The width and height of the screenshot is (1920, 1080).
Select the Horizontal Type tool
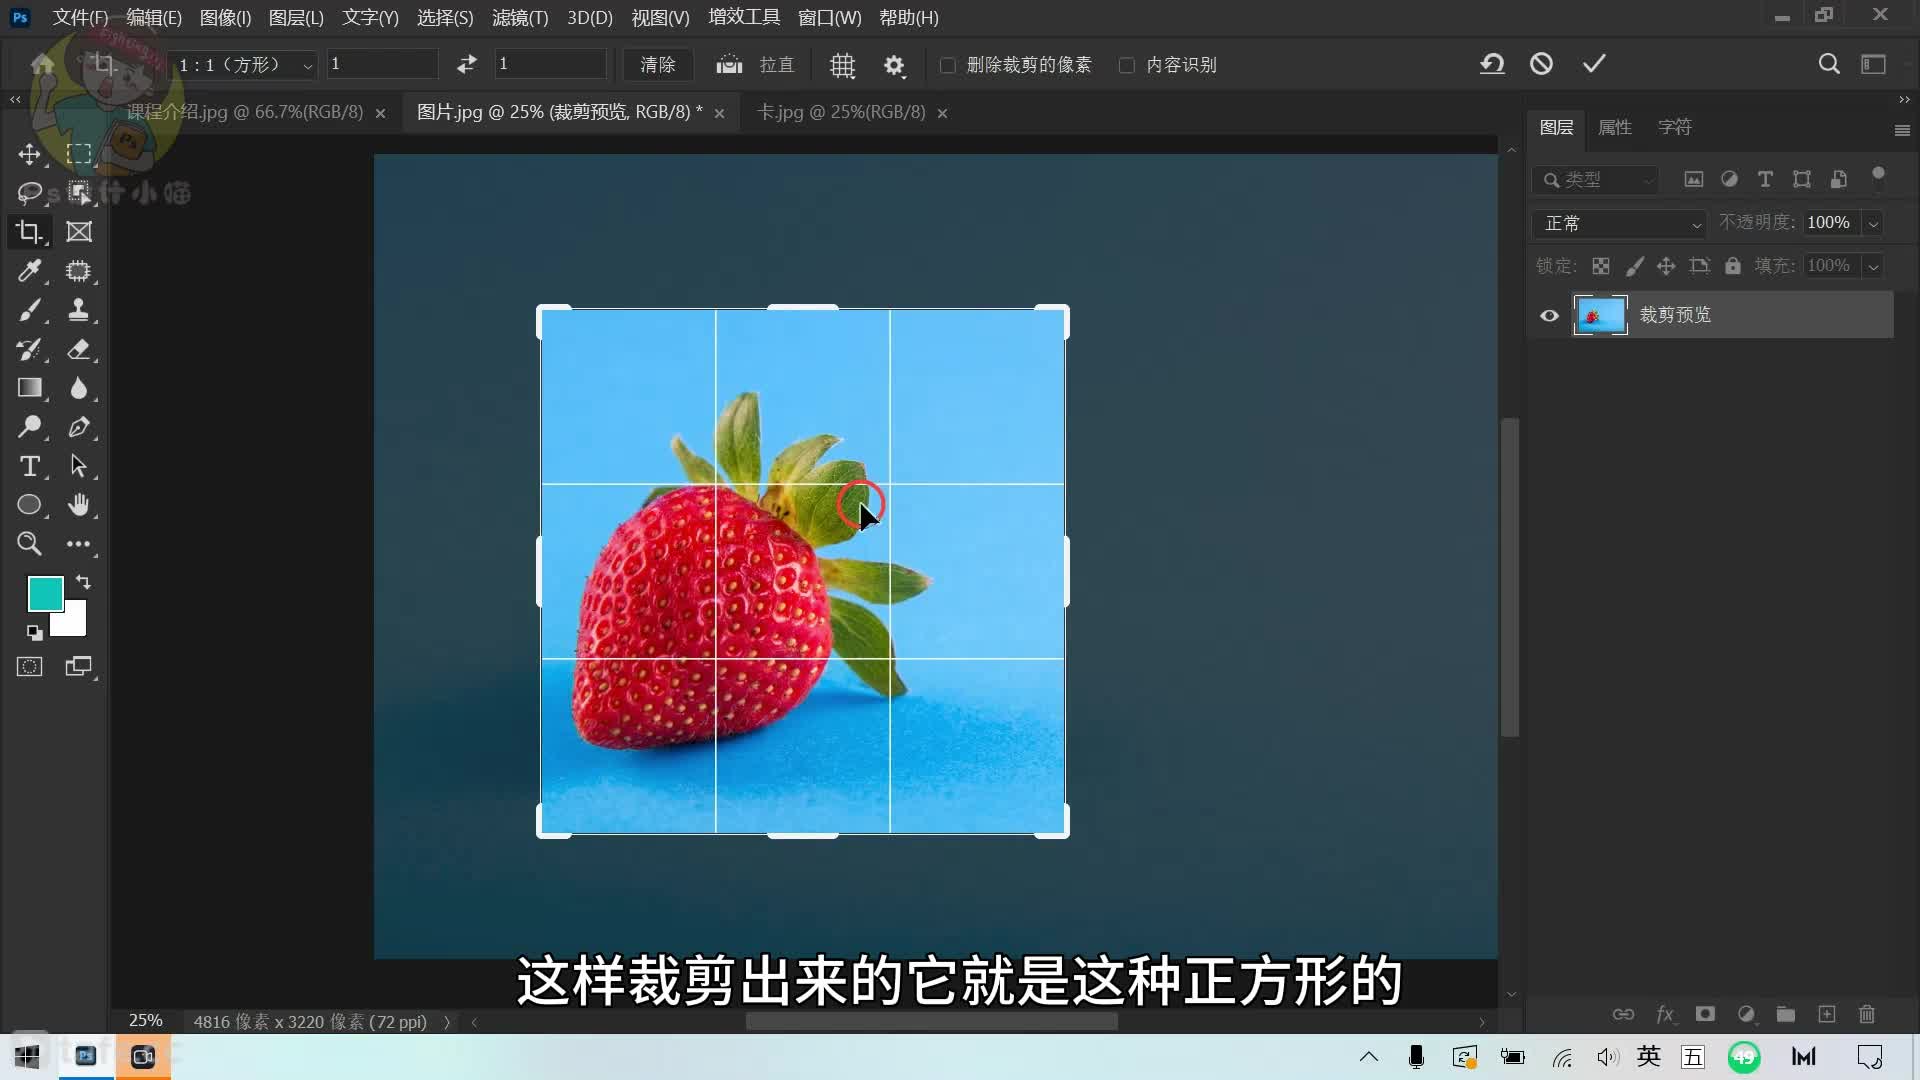tap(29, 466)
